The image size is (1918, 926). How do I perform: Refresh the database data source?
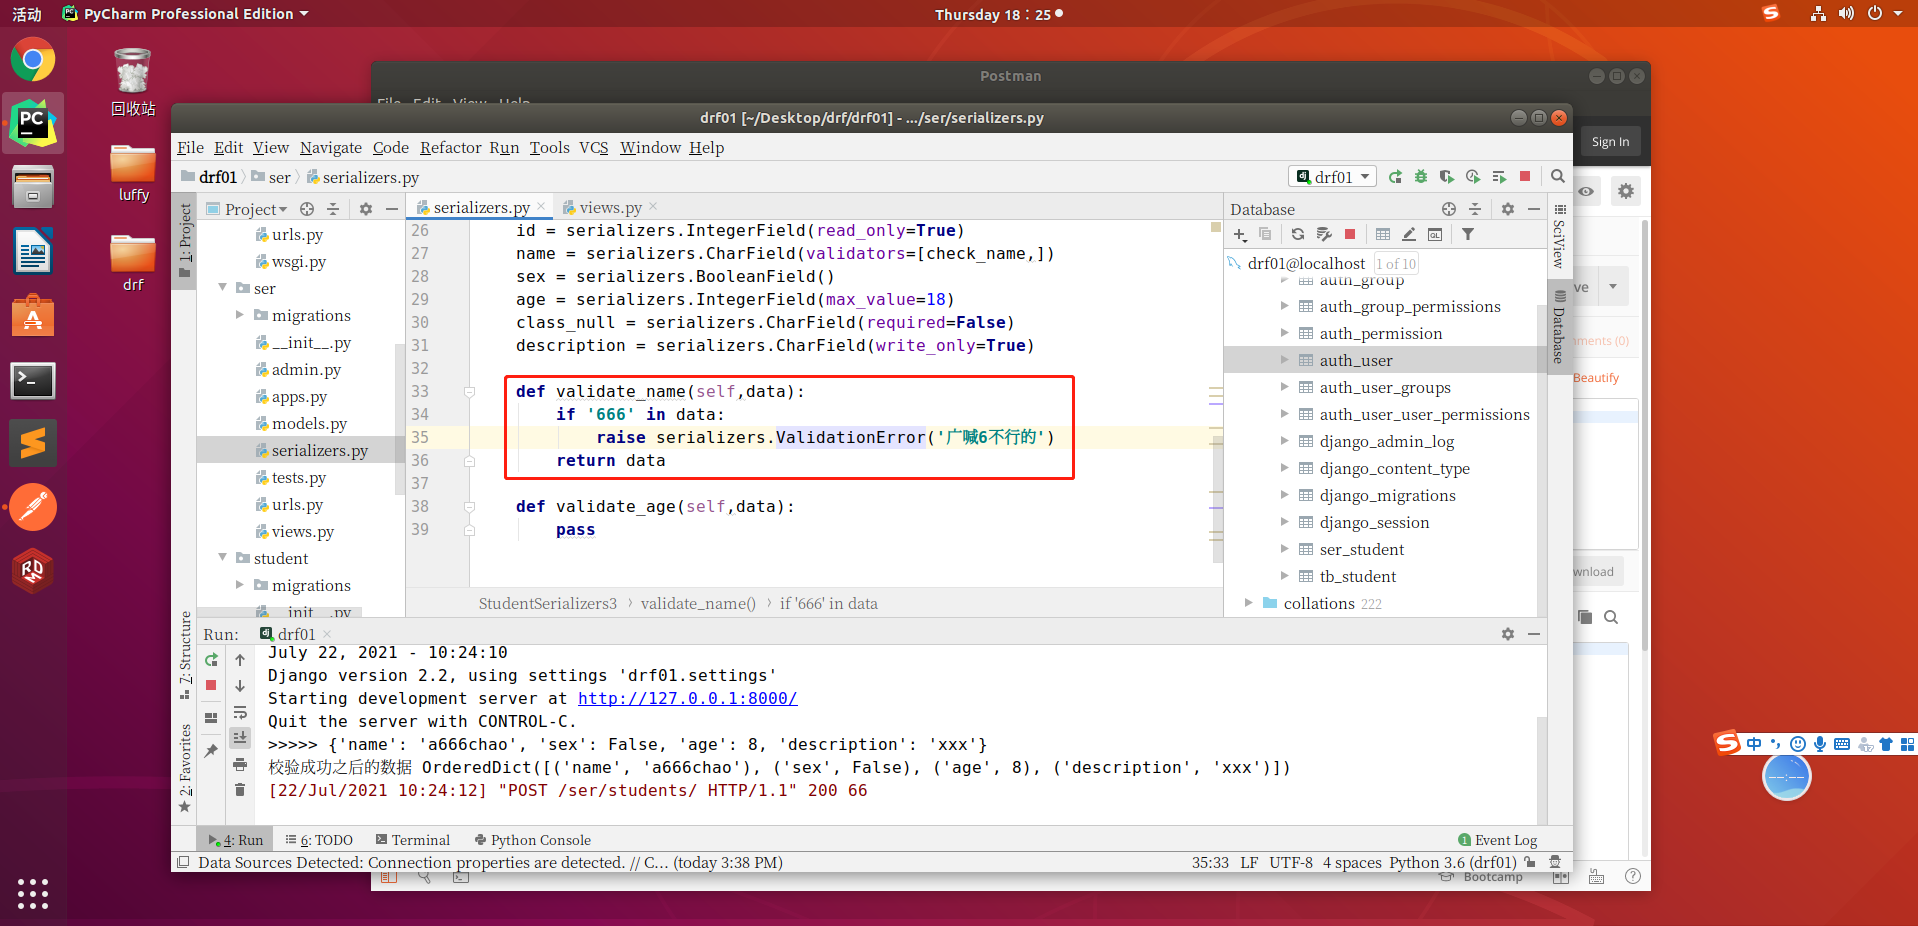1297,235
